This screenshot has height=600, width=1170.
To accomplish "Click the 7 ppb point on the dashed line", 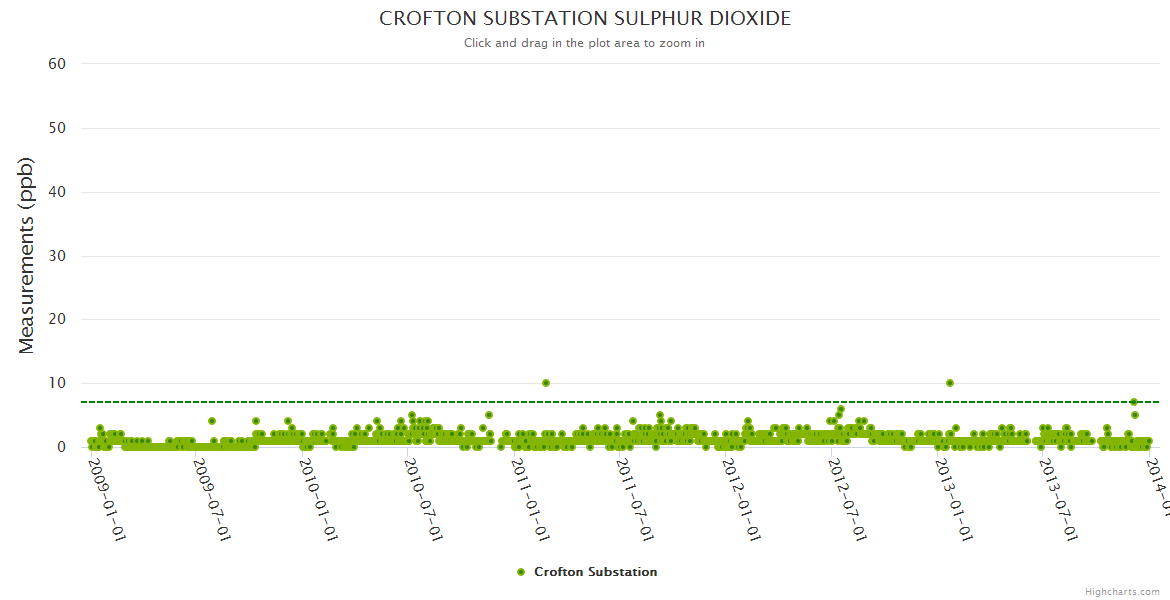I will click(1134, 402).
